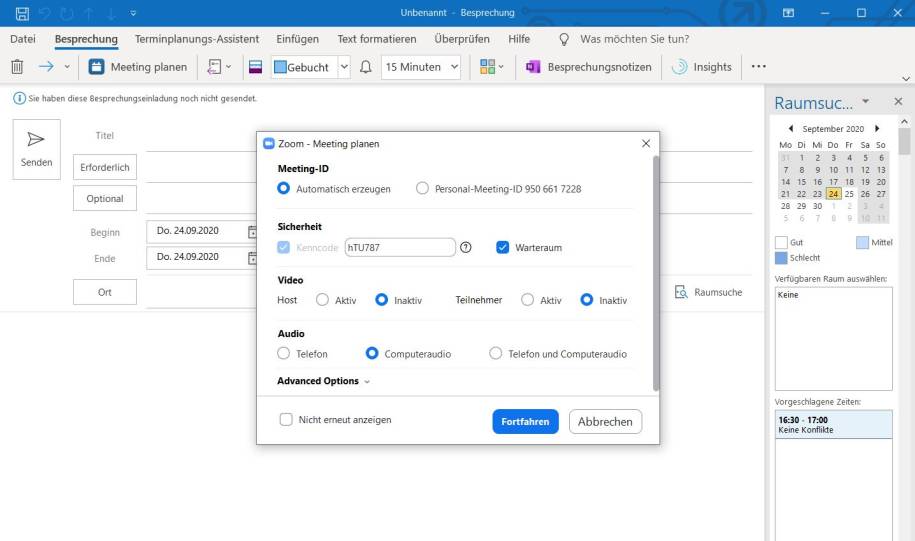Image resolution: width=915 pixels, height=541 pixels.
Task: Click the reminder bell icon
Action: 366,67
